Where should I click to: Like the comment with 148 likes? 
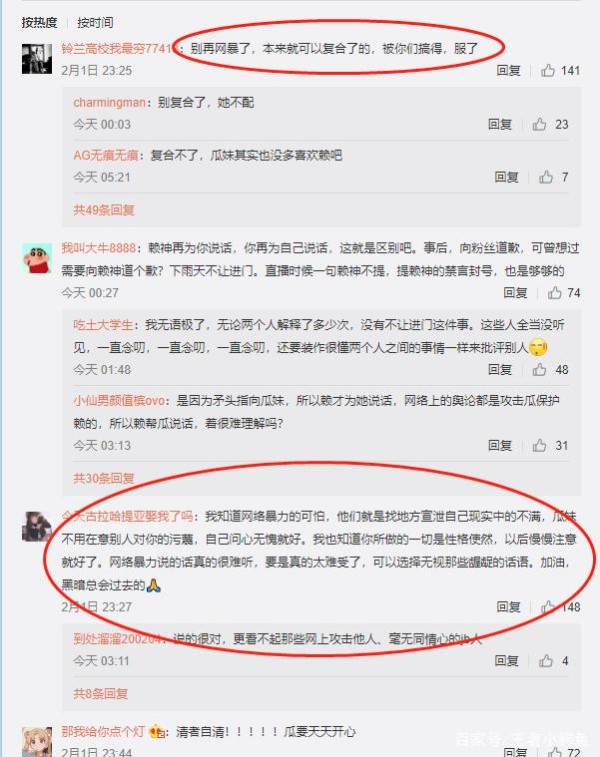[x=548, y=607]
